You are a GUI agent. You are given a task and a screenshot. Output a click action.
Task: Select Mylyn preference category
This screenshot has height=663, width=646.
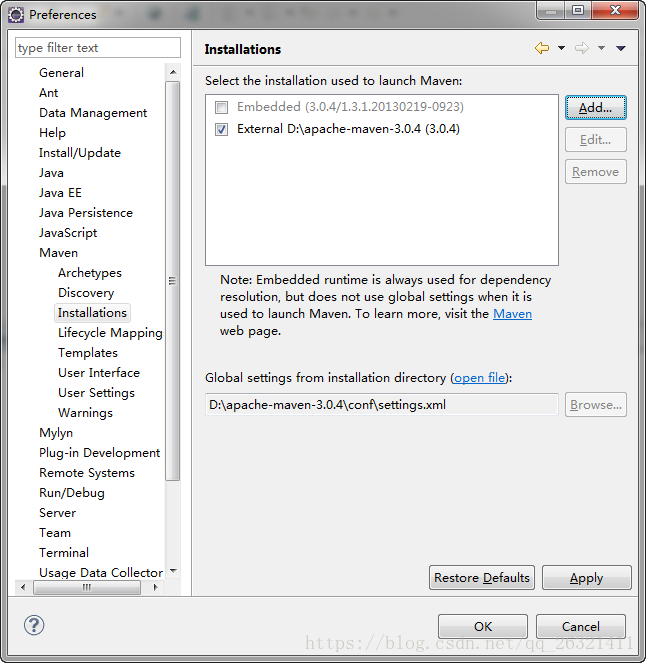[56, 433]
